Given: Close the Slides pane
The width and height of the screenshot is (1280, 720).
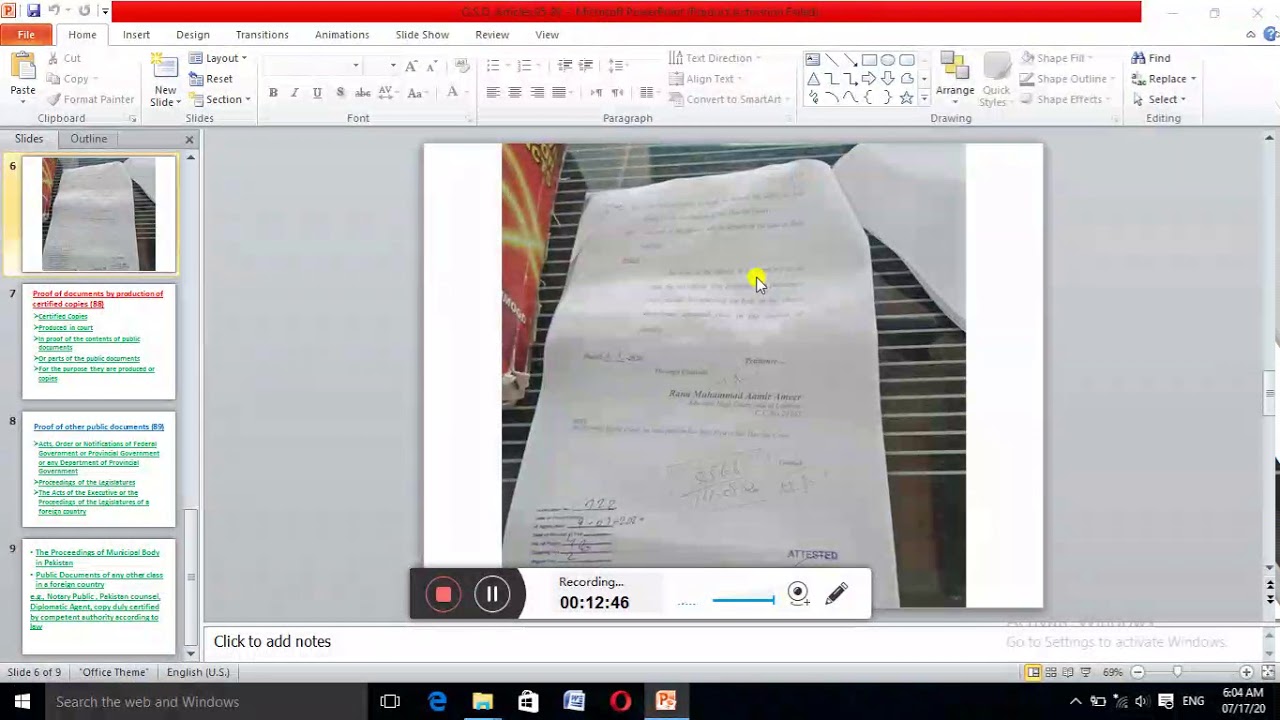Looking at the screenshot, I should [x=189, y=139].
